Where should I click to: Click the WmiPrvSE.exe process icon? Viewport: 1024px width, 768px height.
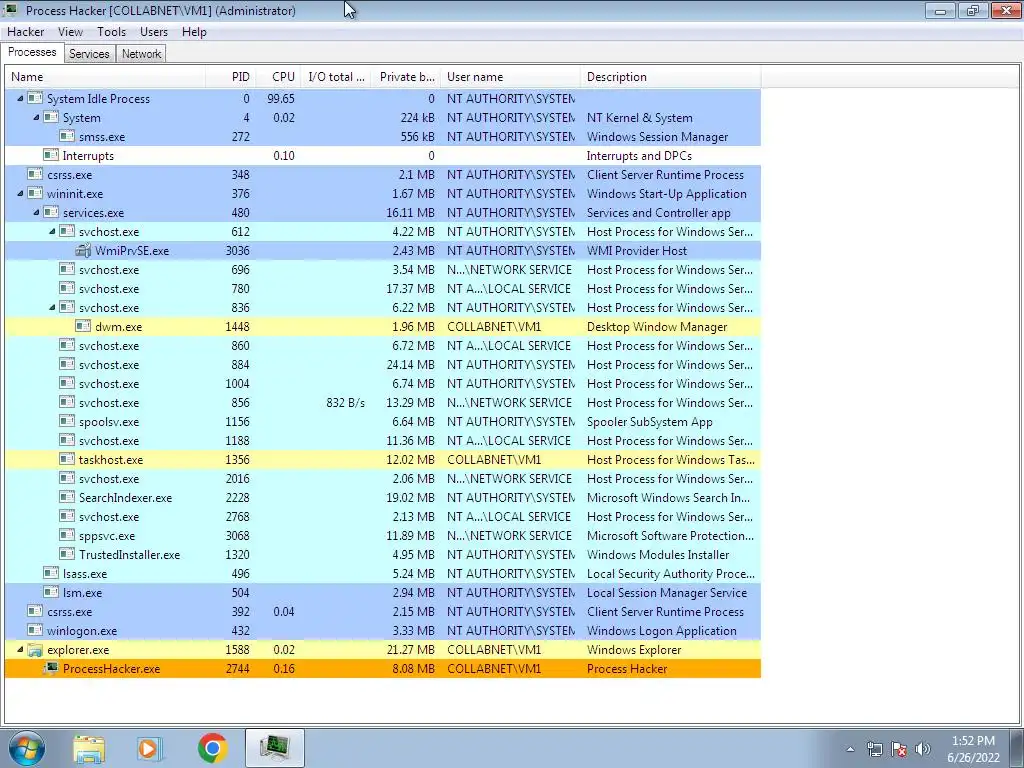(83, 251)
